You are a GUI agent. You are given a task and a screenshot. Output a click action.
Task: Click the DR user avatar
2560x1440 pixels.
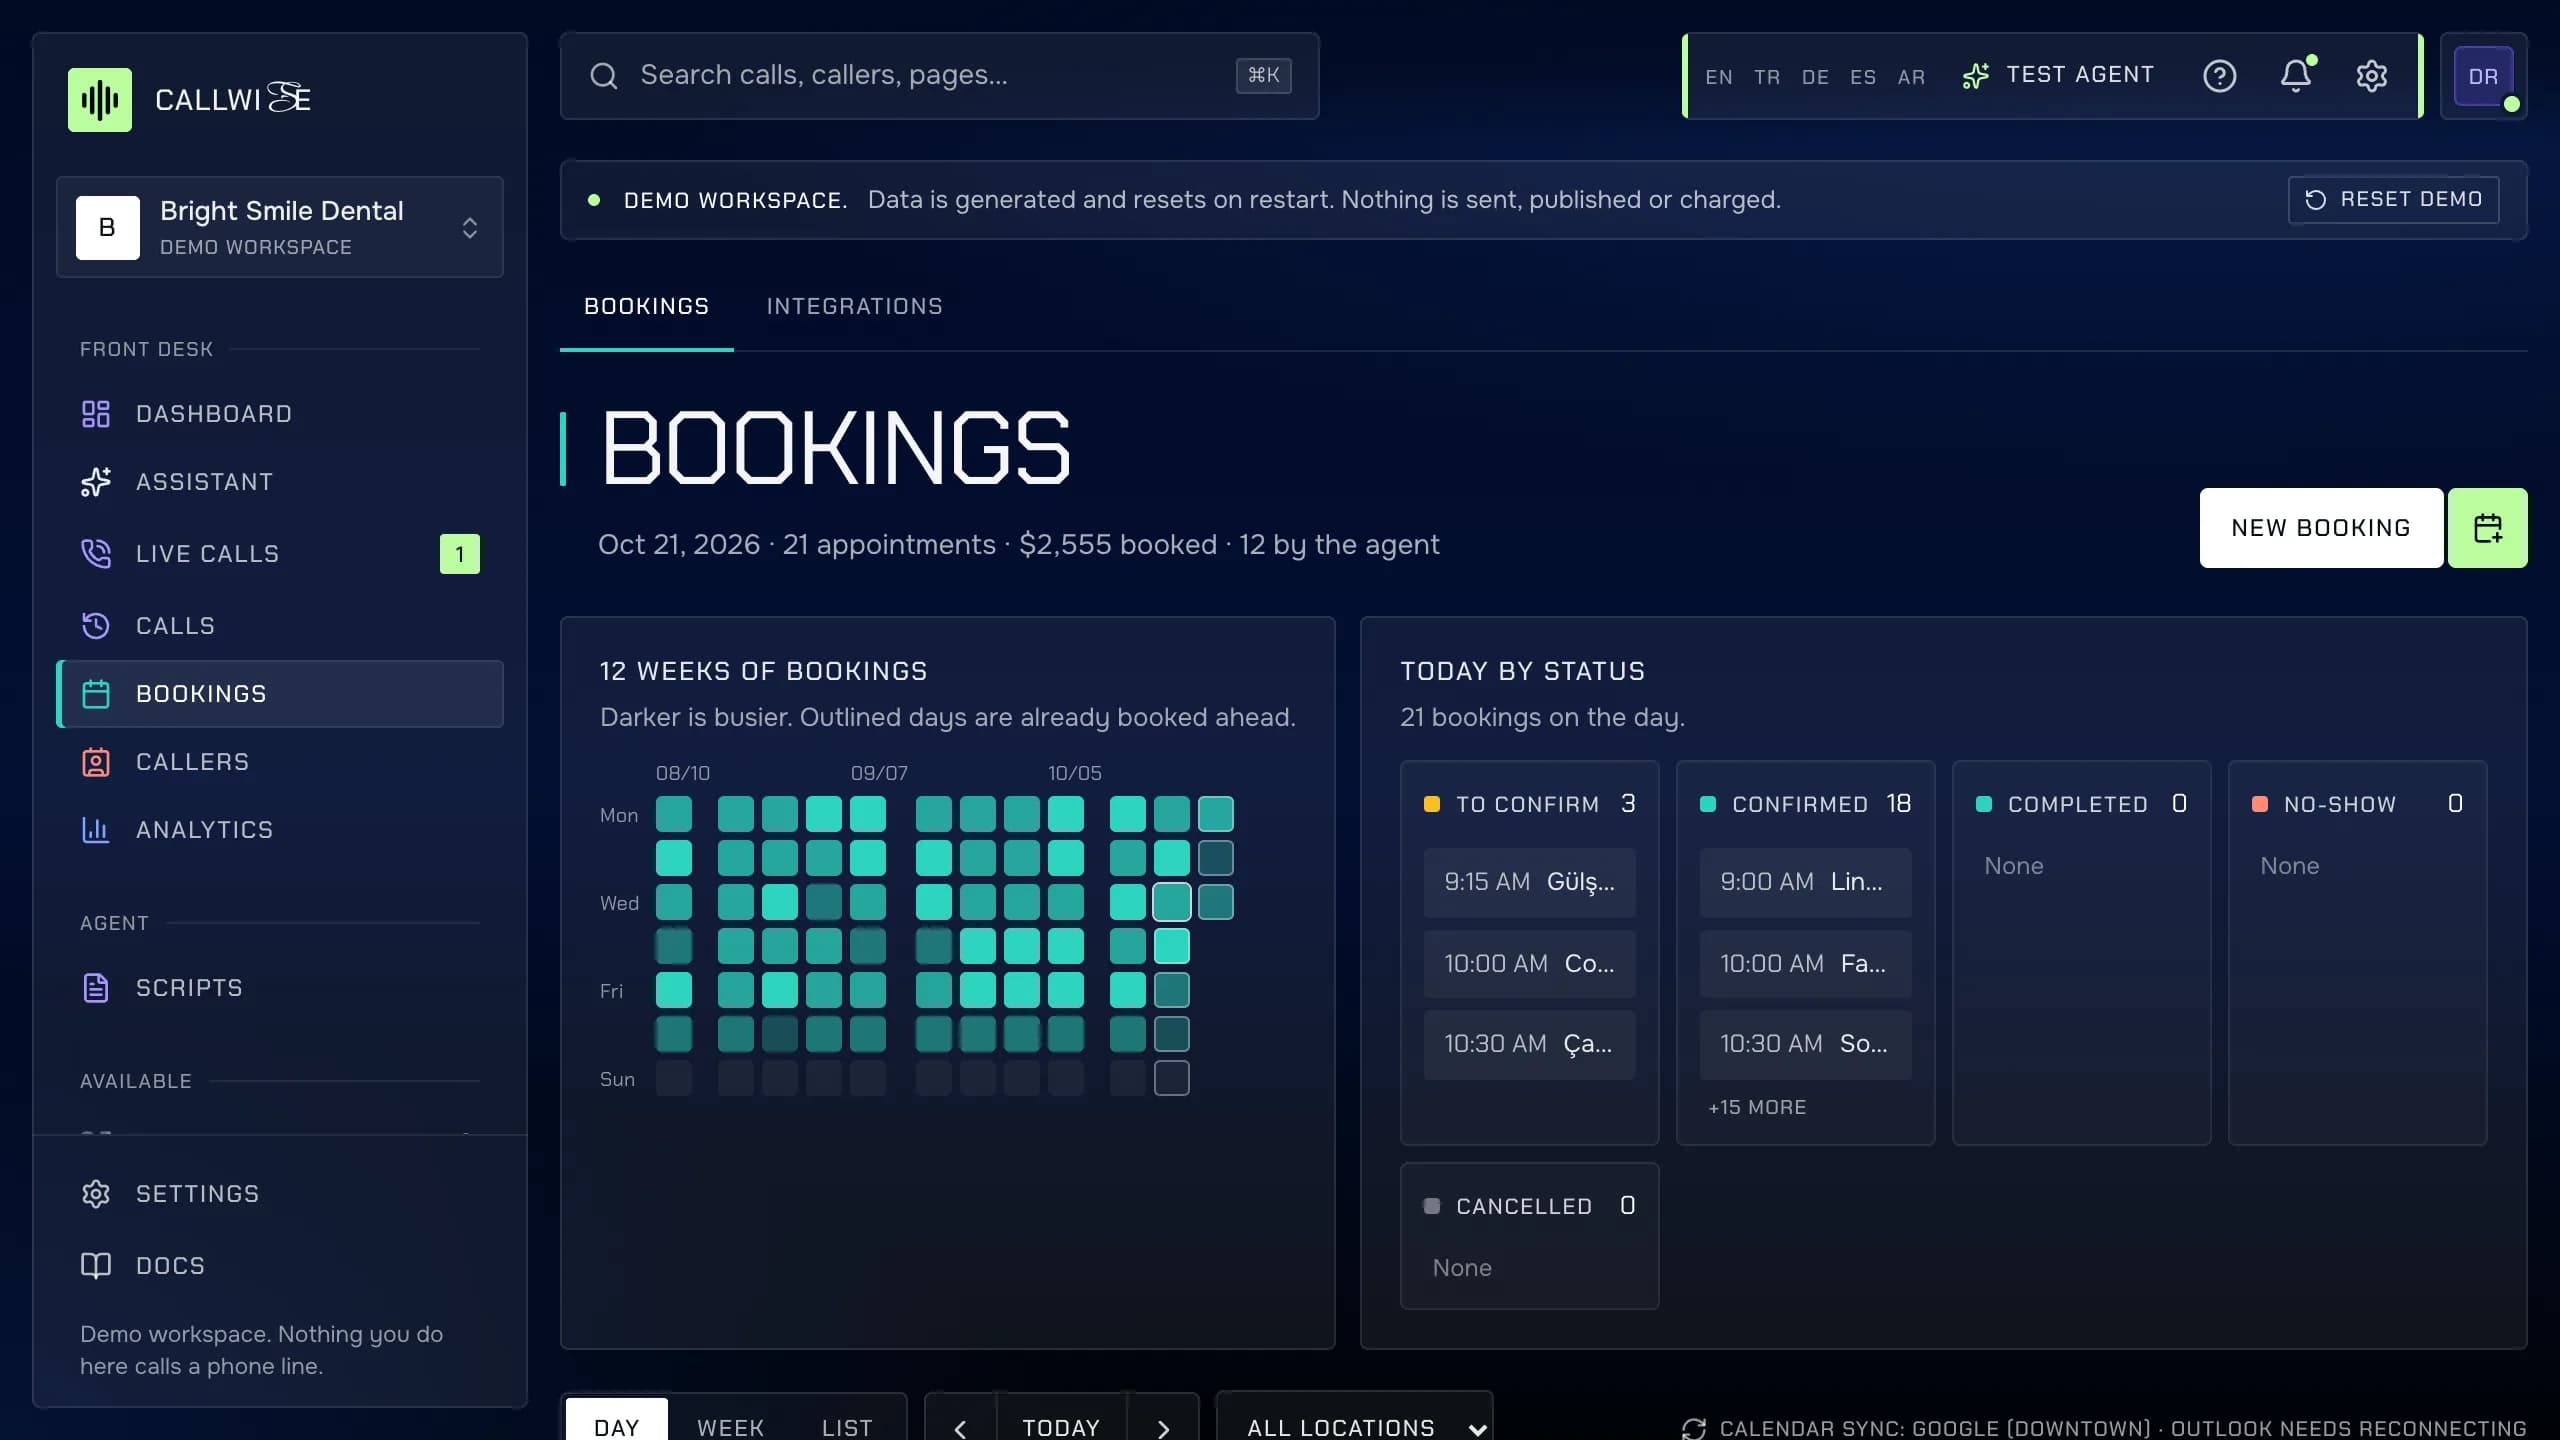tap(2483, 76)
